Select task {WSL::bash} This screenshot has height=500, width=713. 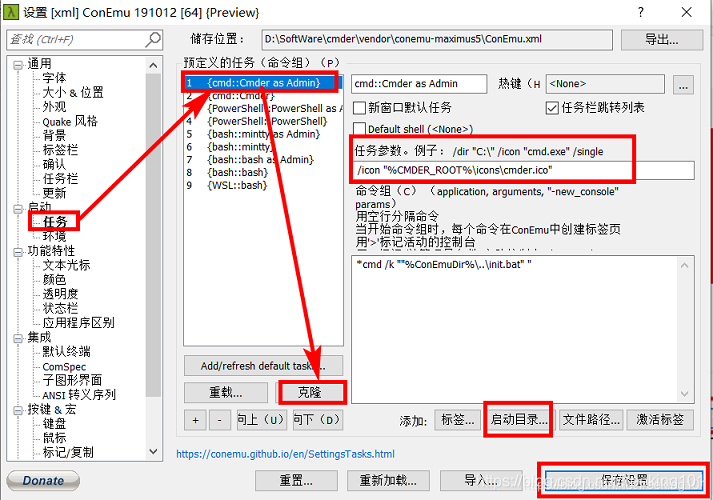(x=263, y=185)
